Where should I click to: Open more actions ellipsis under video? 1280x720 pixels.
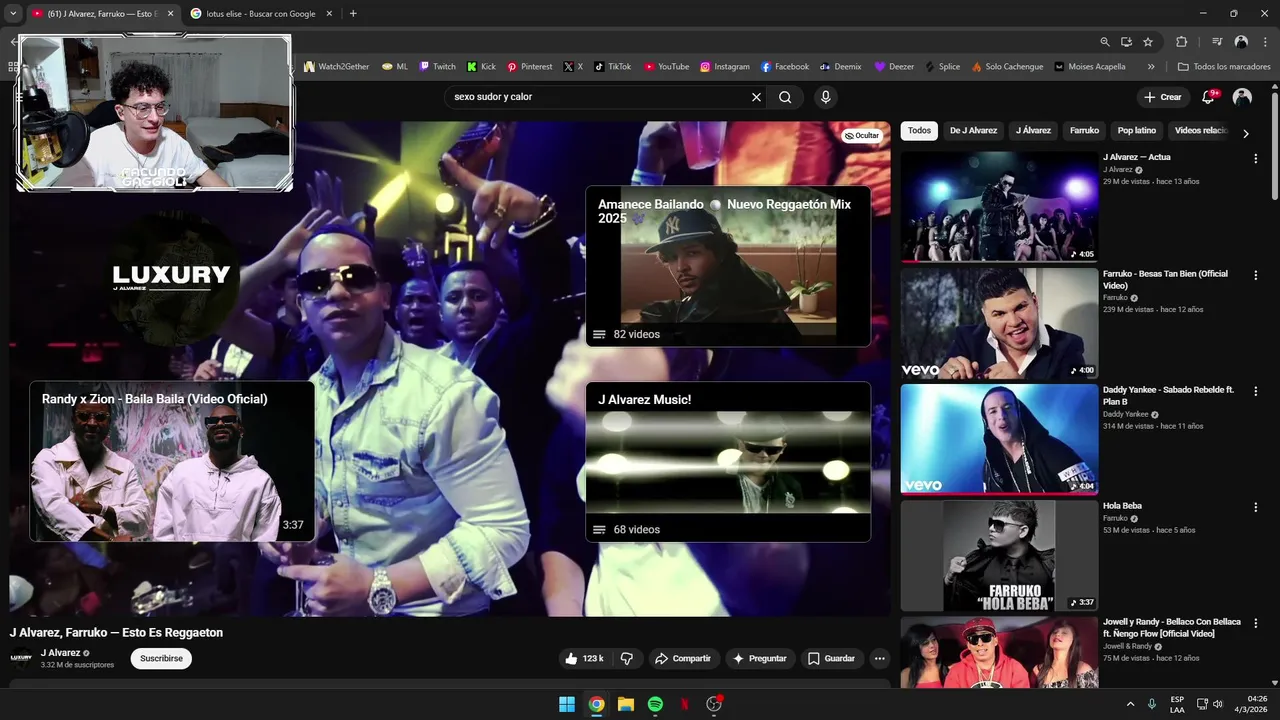point(879,658)
